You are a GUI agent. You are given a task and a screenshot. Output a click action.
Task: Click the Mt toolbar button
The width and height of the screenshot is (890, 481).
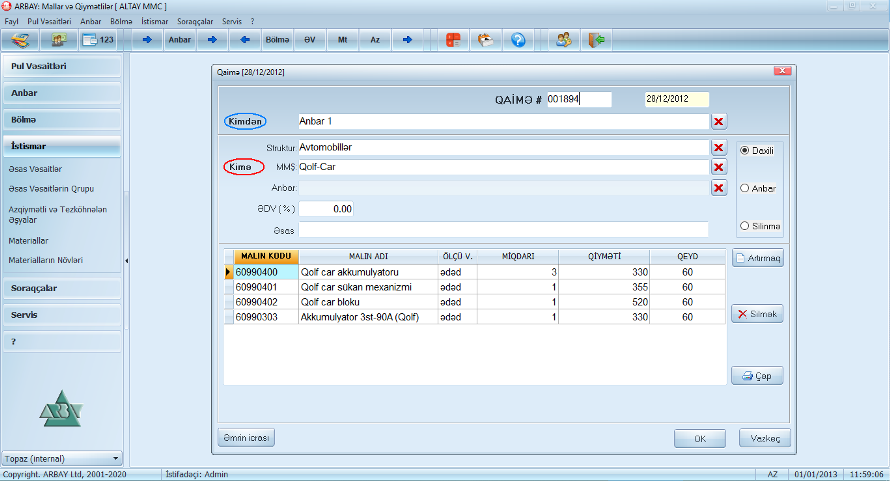coord(342,40)
